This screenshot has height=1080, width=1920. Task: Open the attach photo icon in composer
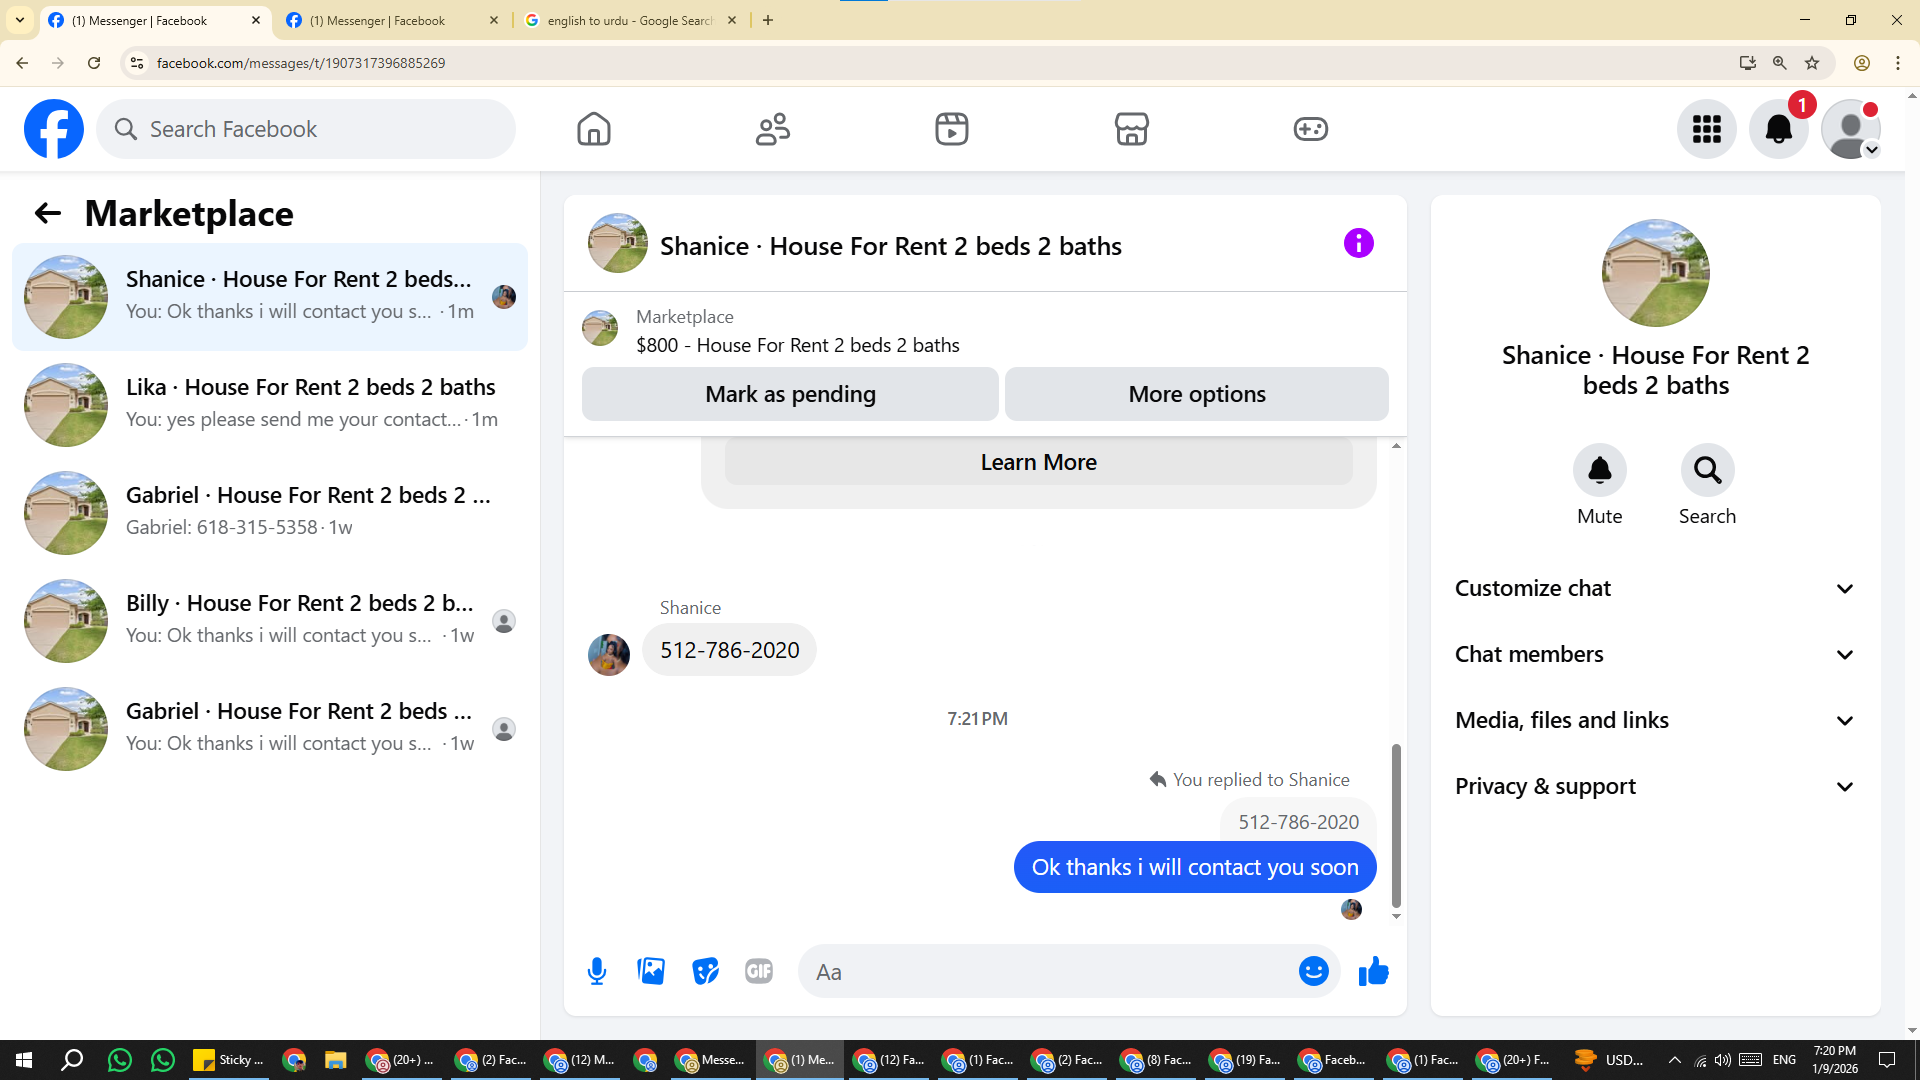[651, 971]
